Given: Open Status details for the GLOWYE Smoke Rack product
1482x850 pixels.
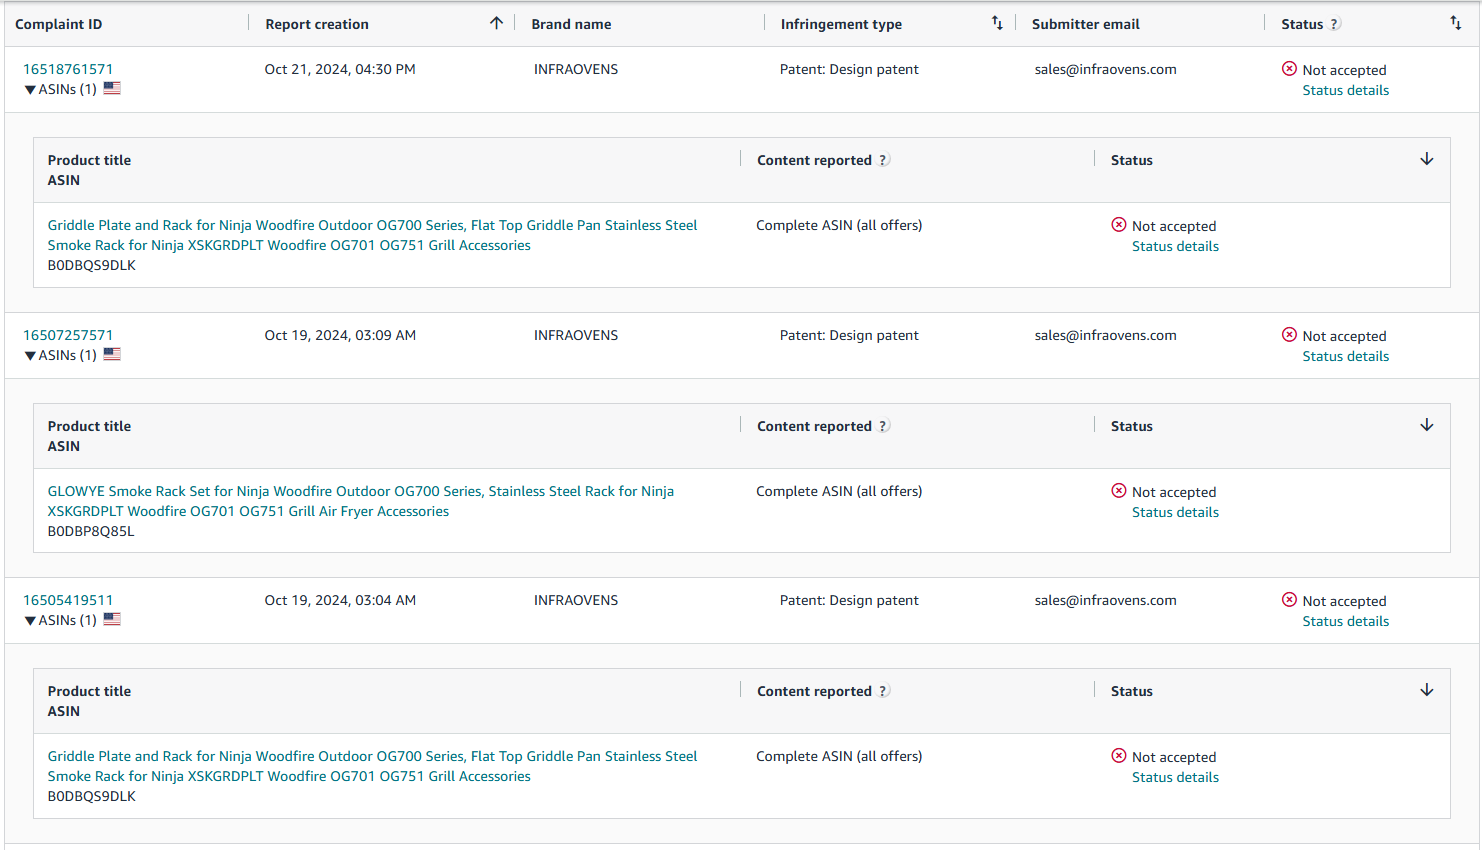Looking at the screenshot, I should coord(1175,512).
